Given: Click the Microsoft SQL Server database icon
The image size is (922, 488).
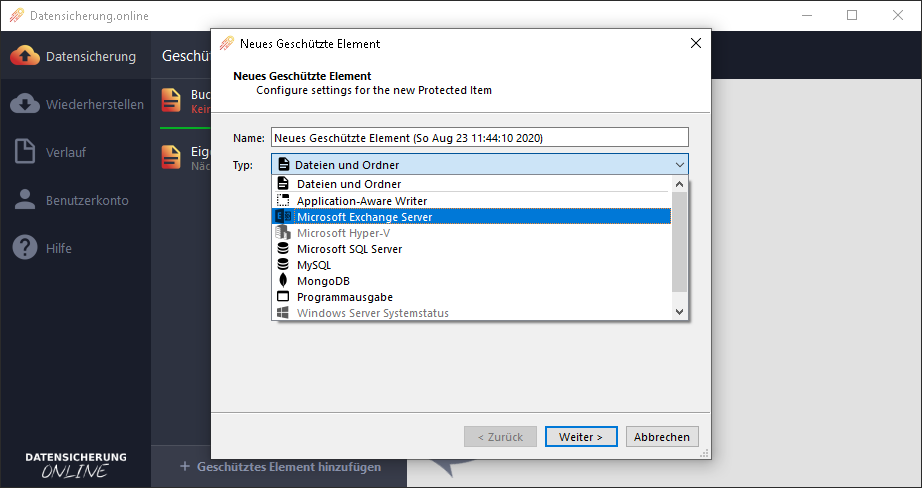Looking at the screenshot, I should (283, 249).
